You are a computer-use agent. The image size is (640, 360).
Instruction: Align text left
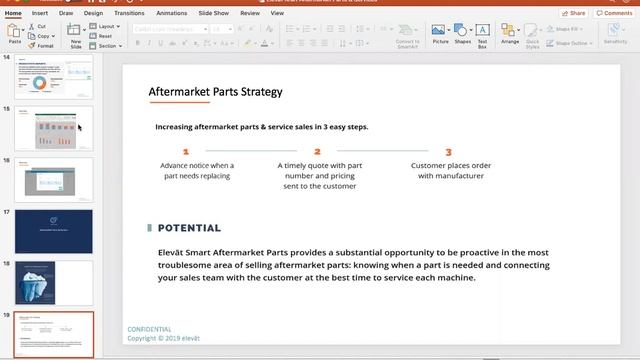(x=289, y=43)
